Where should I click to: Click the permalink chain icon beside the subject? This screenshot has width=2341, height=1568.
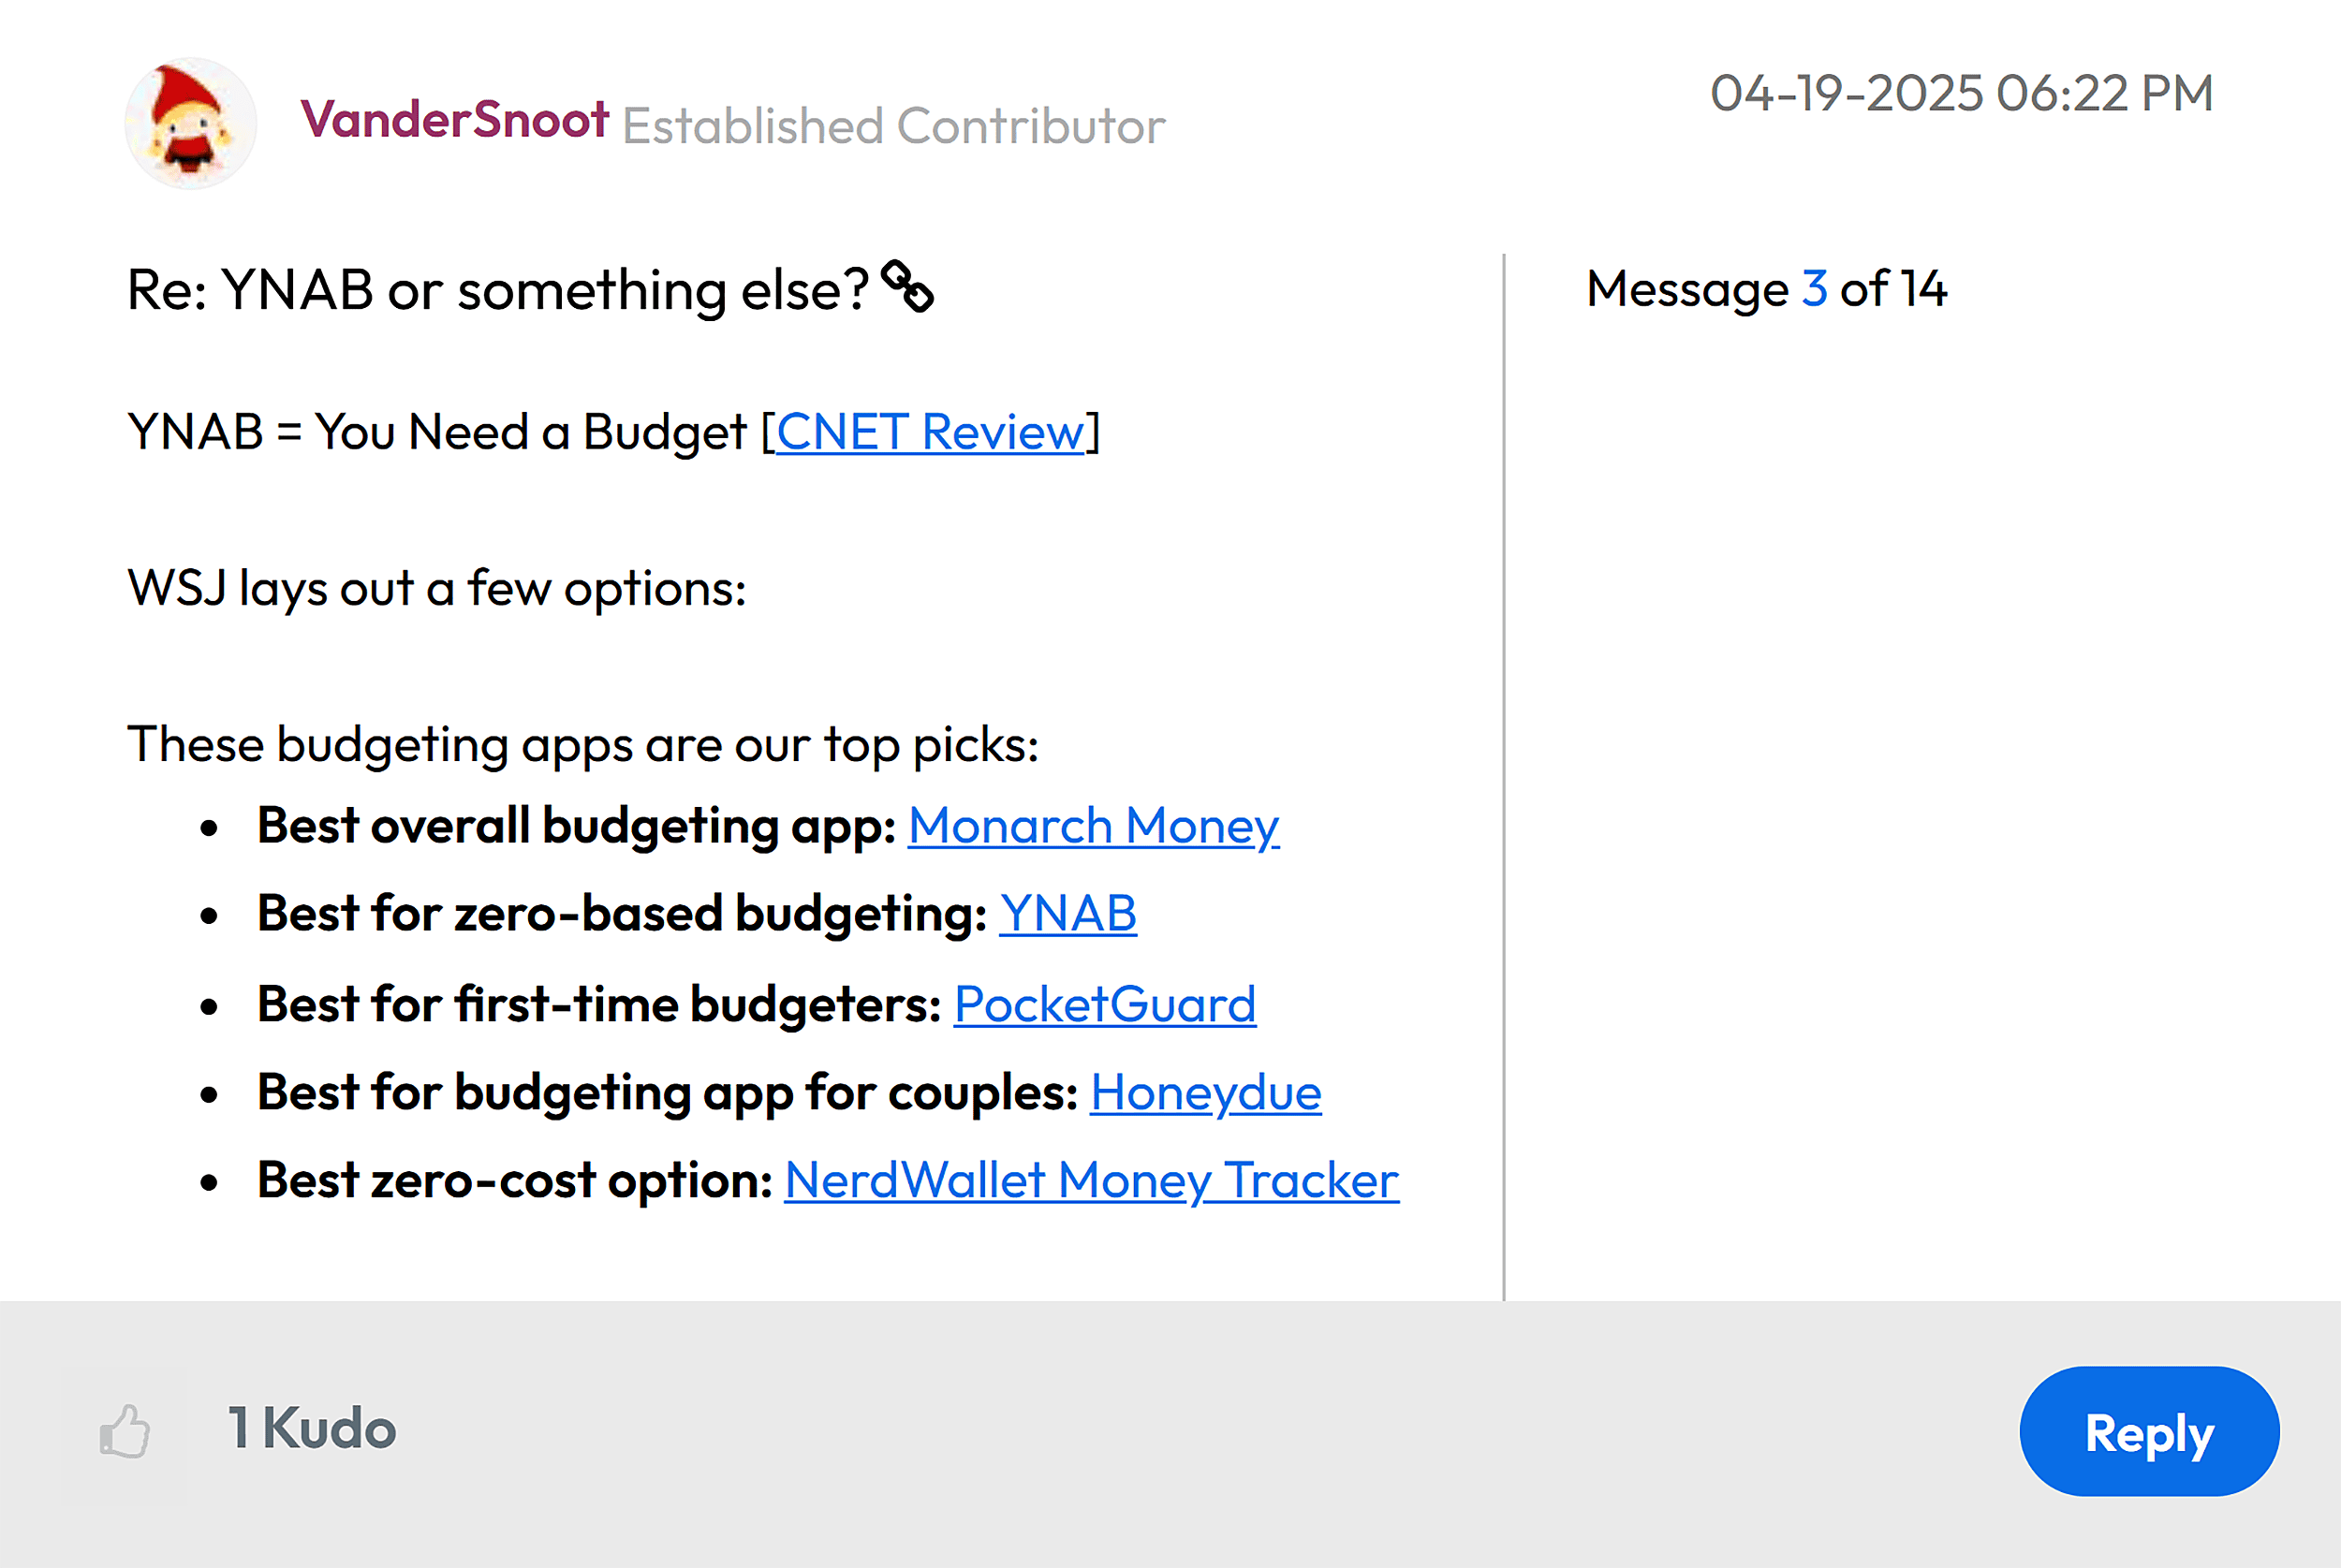tap(907, 287)
